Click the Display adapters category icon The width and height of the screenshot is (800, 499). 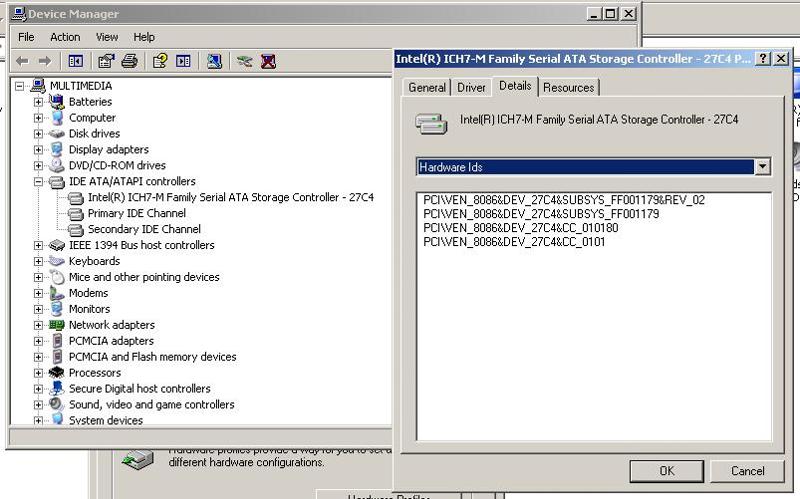pyautogui.click(x=57, y=149)
